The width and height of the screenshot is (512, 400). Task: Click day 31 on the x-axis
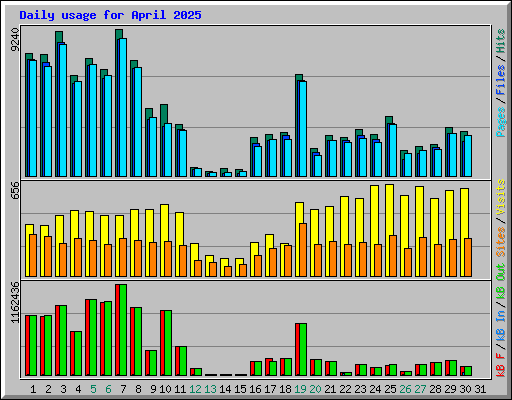[x=480, y=389]
